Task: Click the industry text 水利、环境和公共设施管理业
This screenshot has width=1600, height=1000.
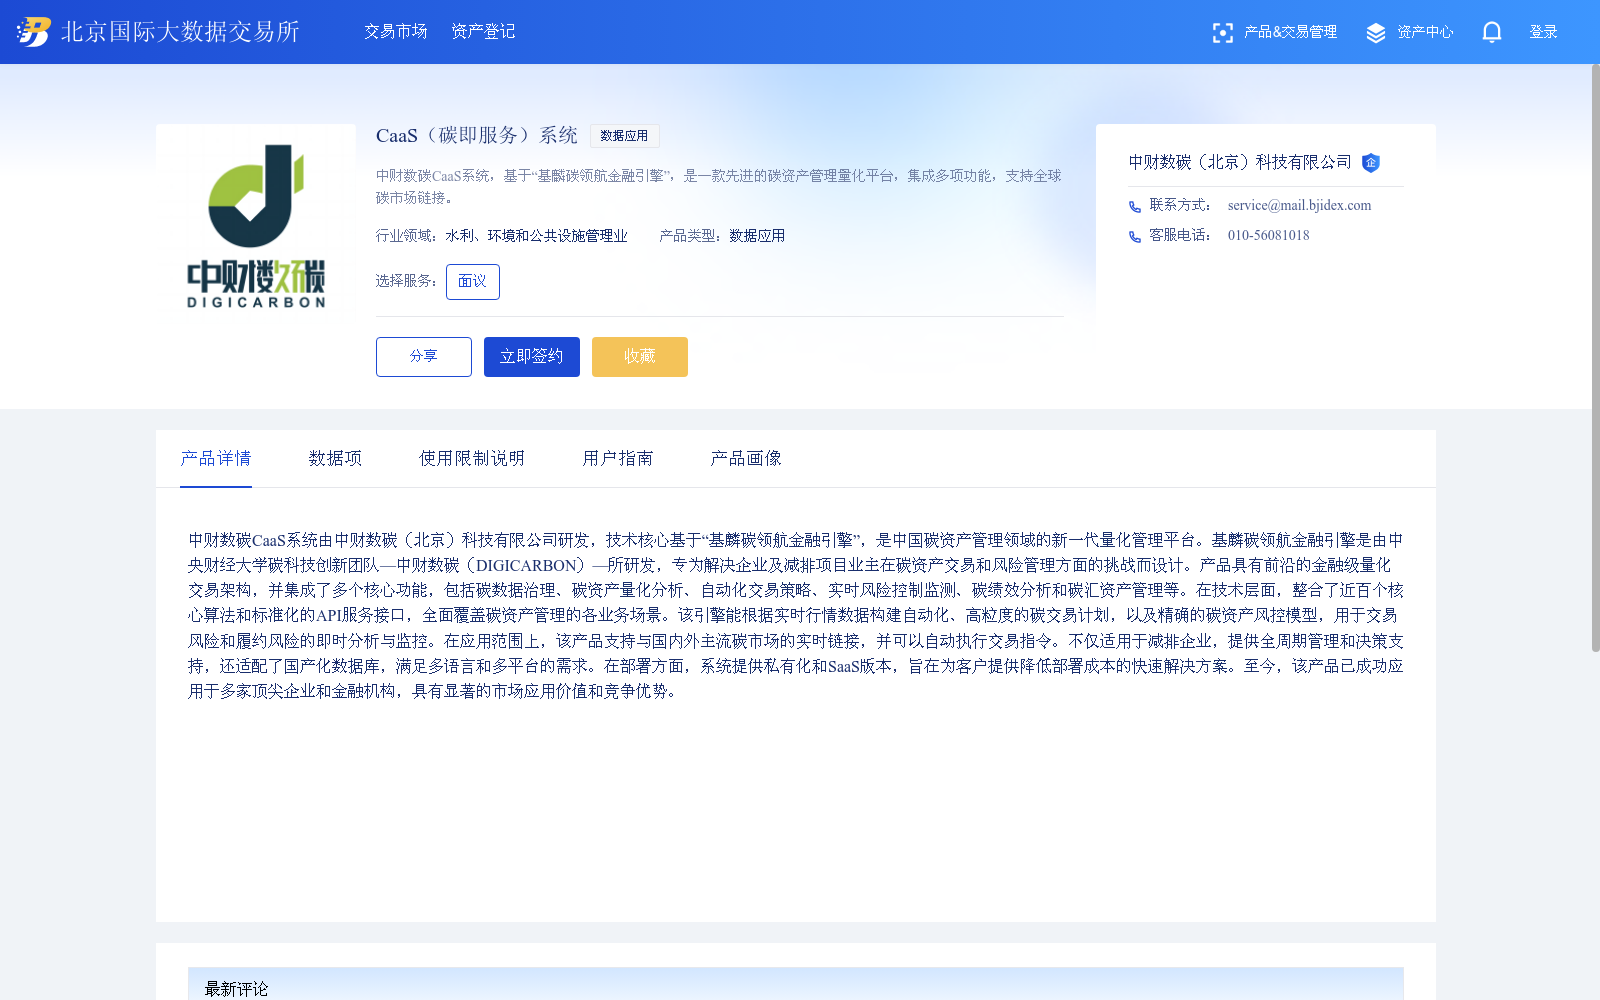Action: [x=536, y=236]
